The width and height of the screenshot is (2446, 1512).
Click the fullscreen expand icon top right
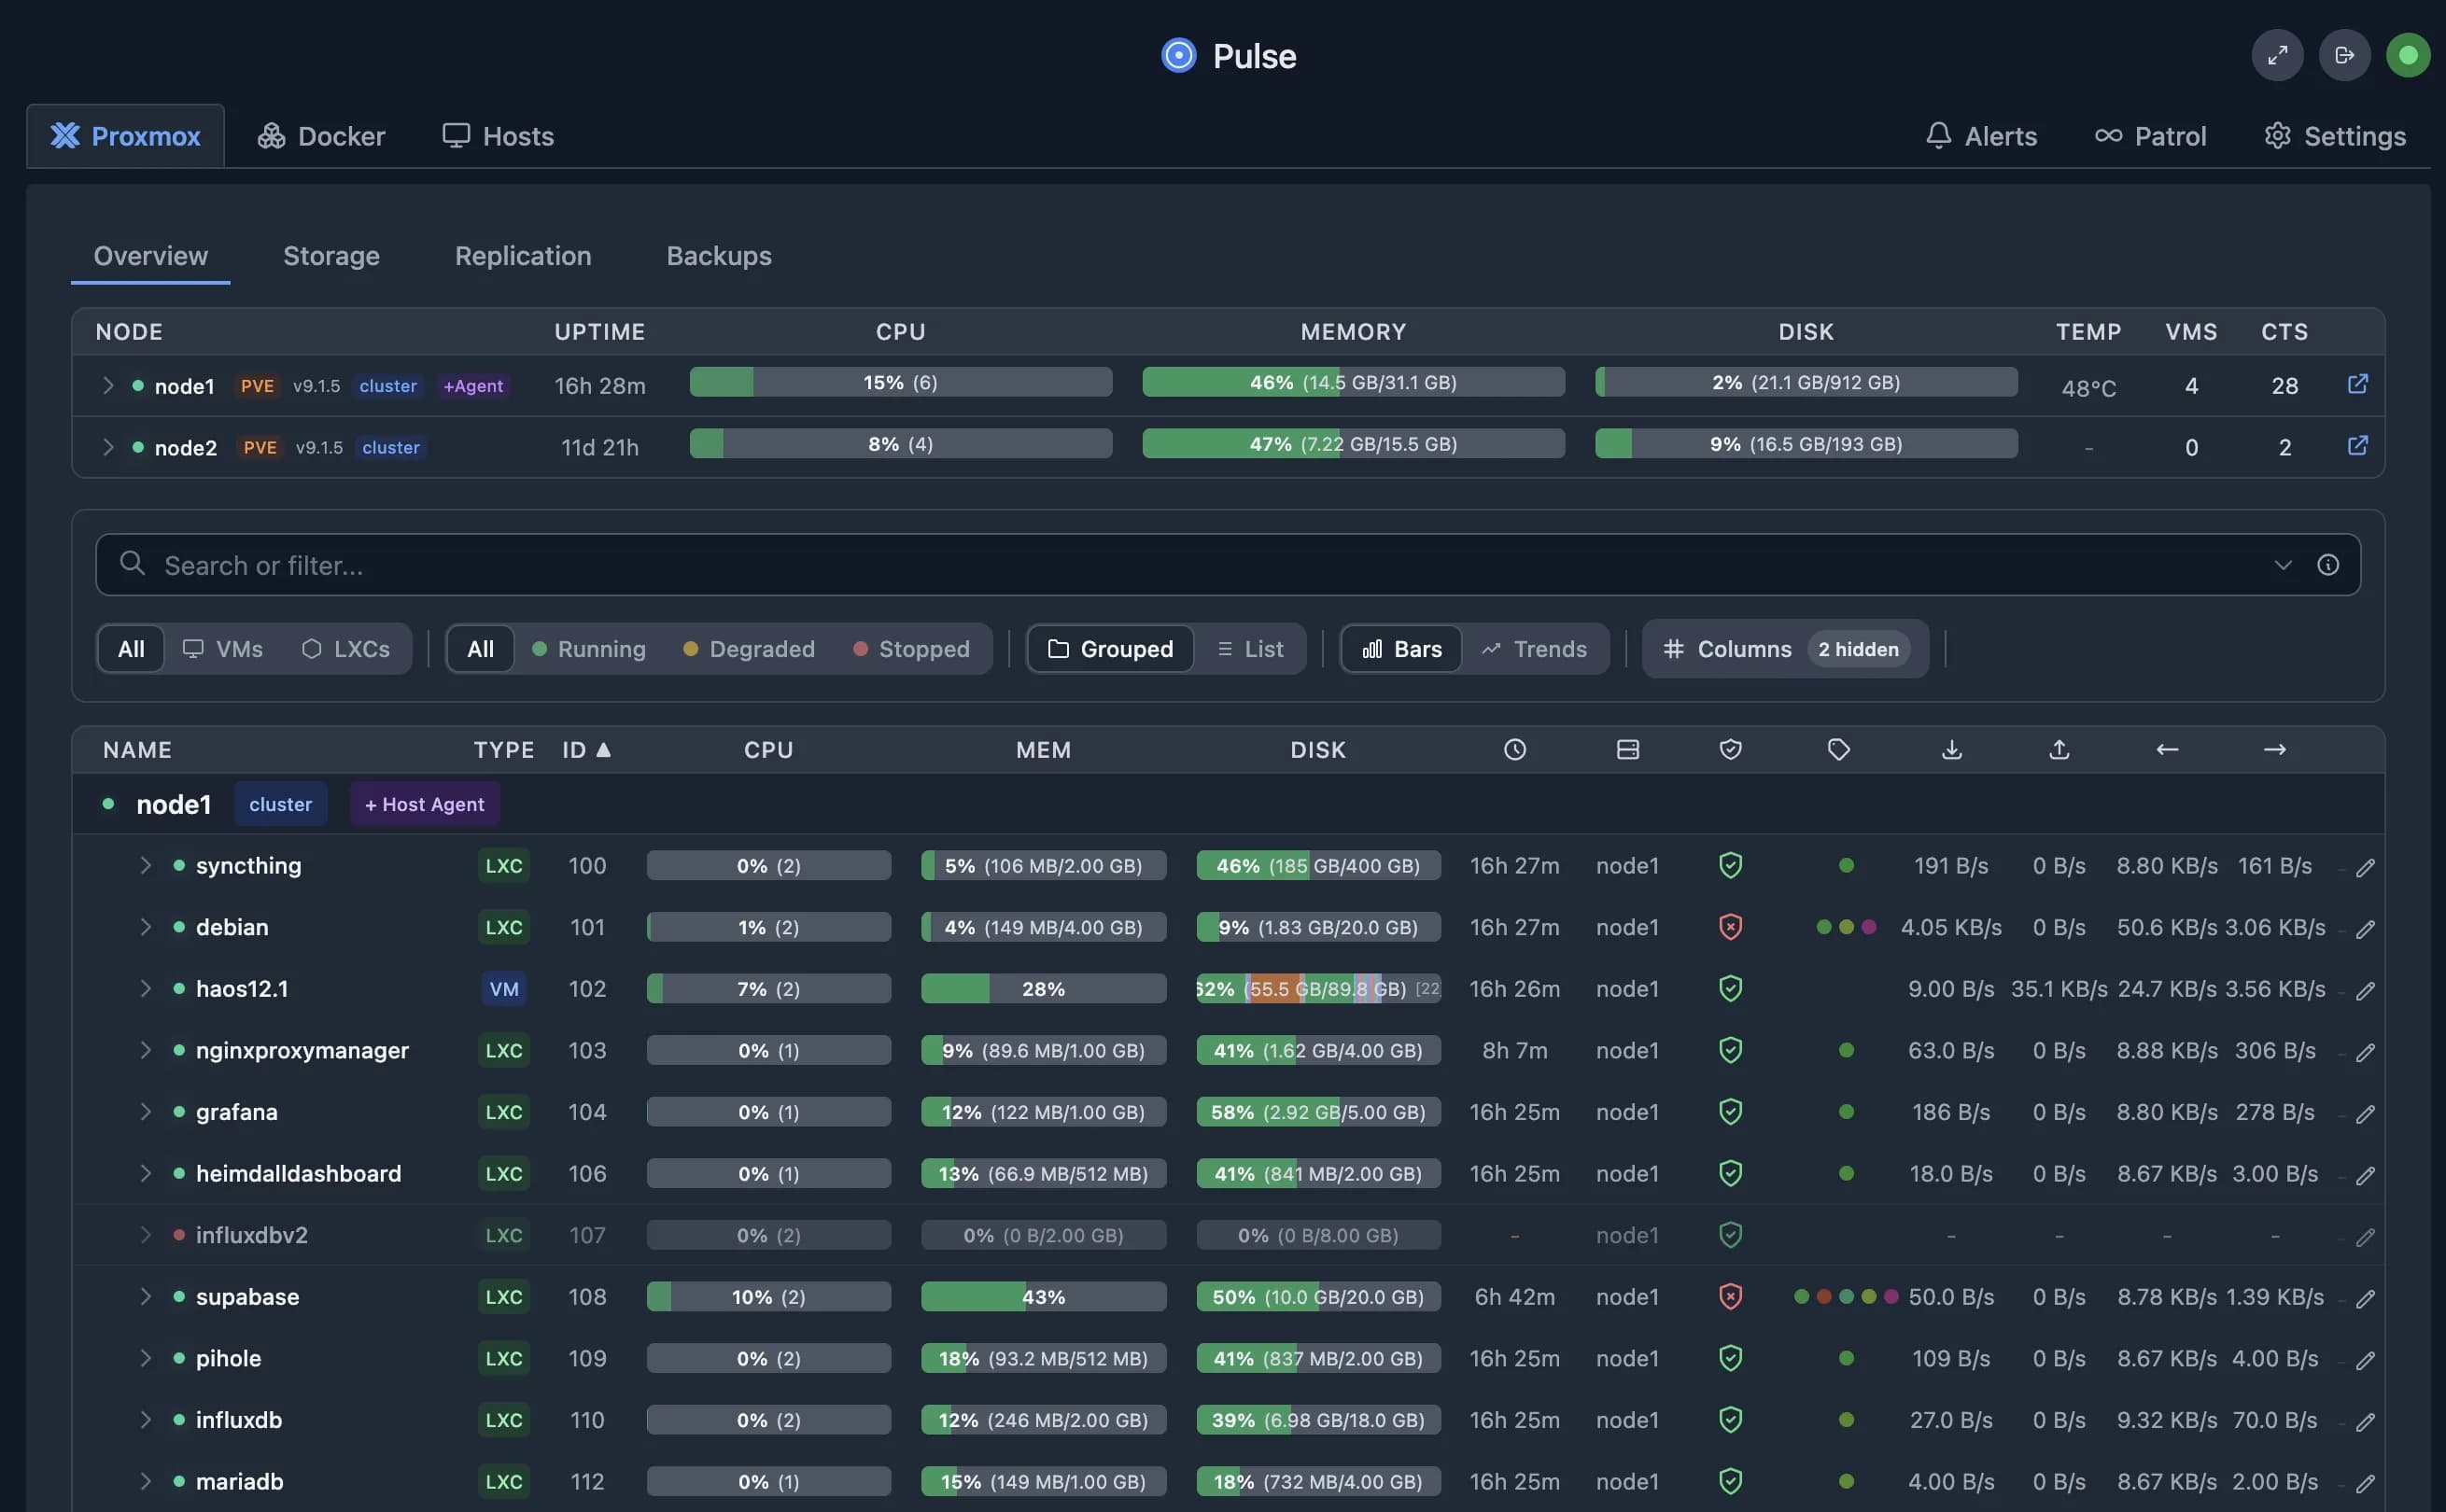point(2277,55)
